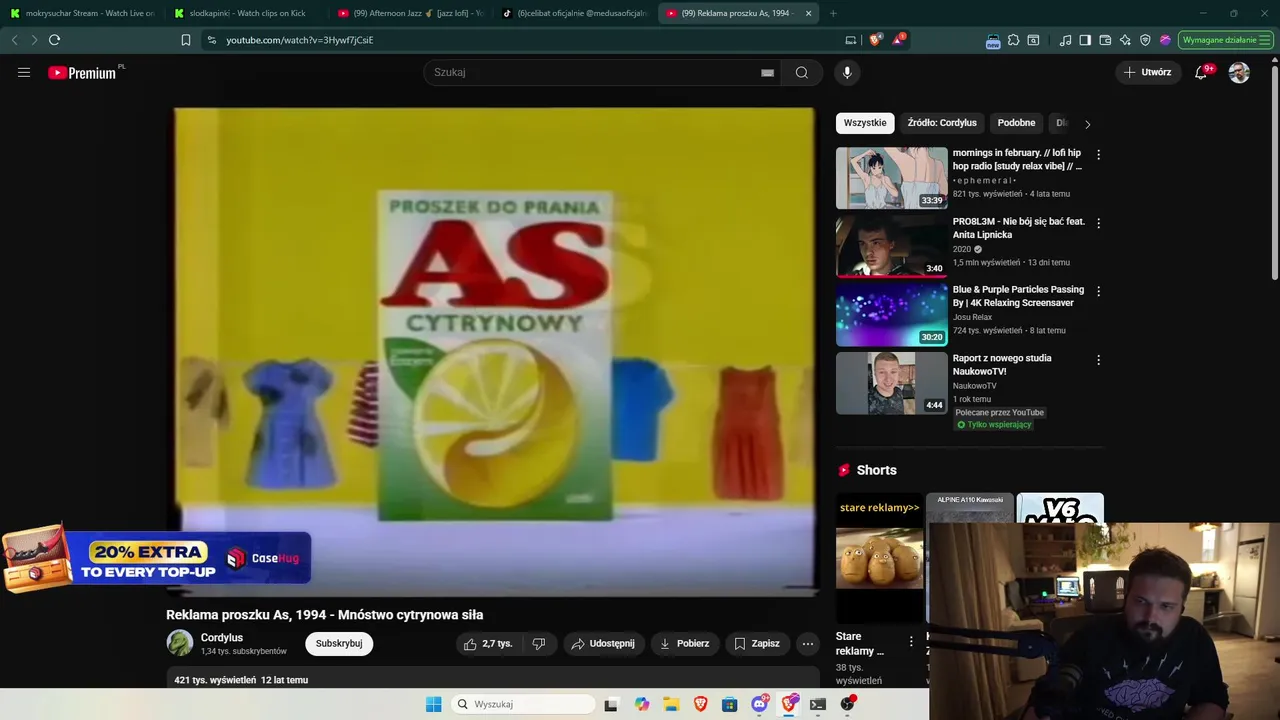The height and width of the screenshot is (720, 1280).
Task: Start voice search with microphone icon
Action: [x=847, y=72]
